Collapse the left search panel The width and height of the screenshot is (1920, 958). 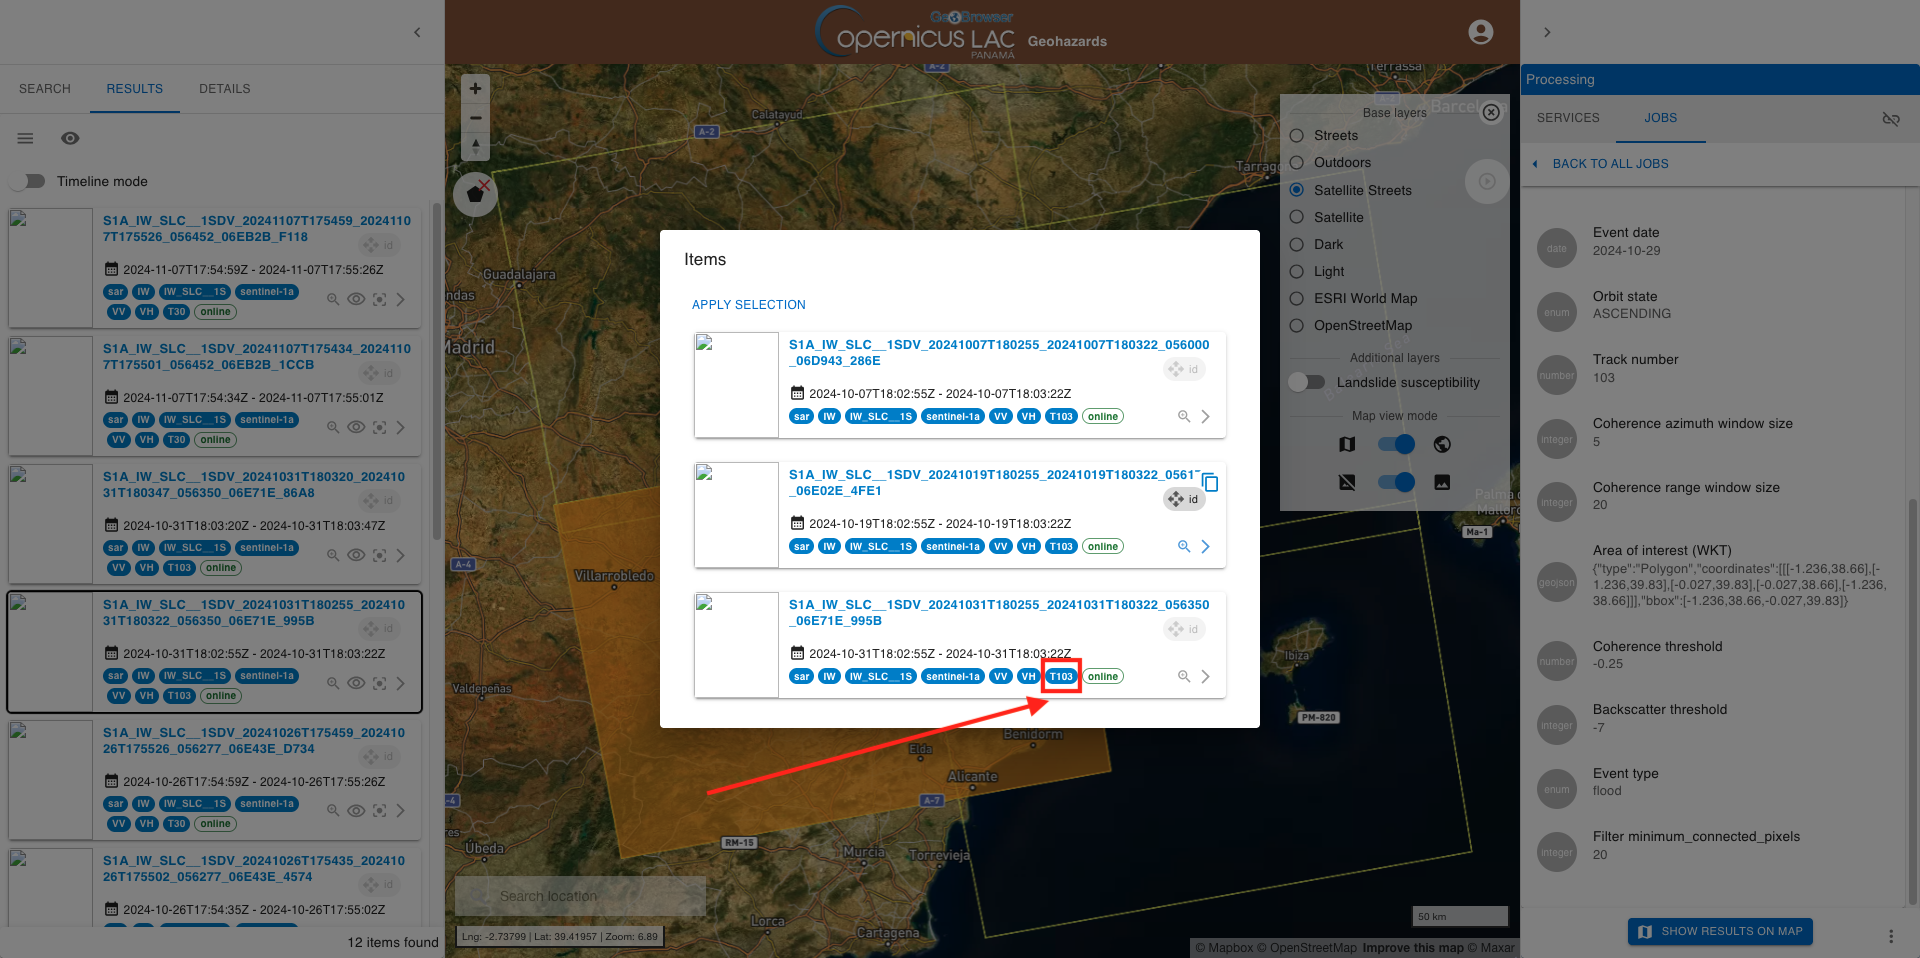[x=417, y=32]
